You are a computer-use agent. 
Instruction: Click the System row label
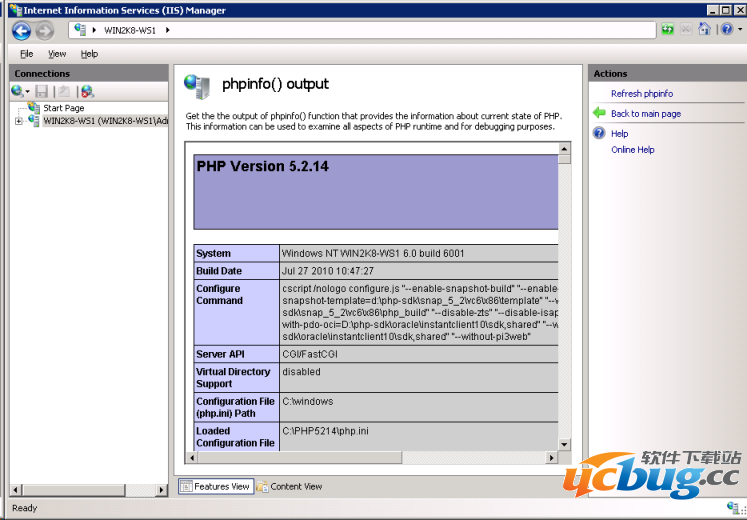click(213, 253)
